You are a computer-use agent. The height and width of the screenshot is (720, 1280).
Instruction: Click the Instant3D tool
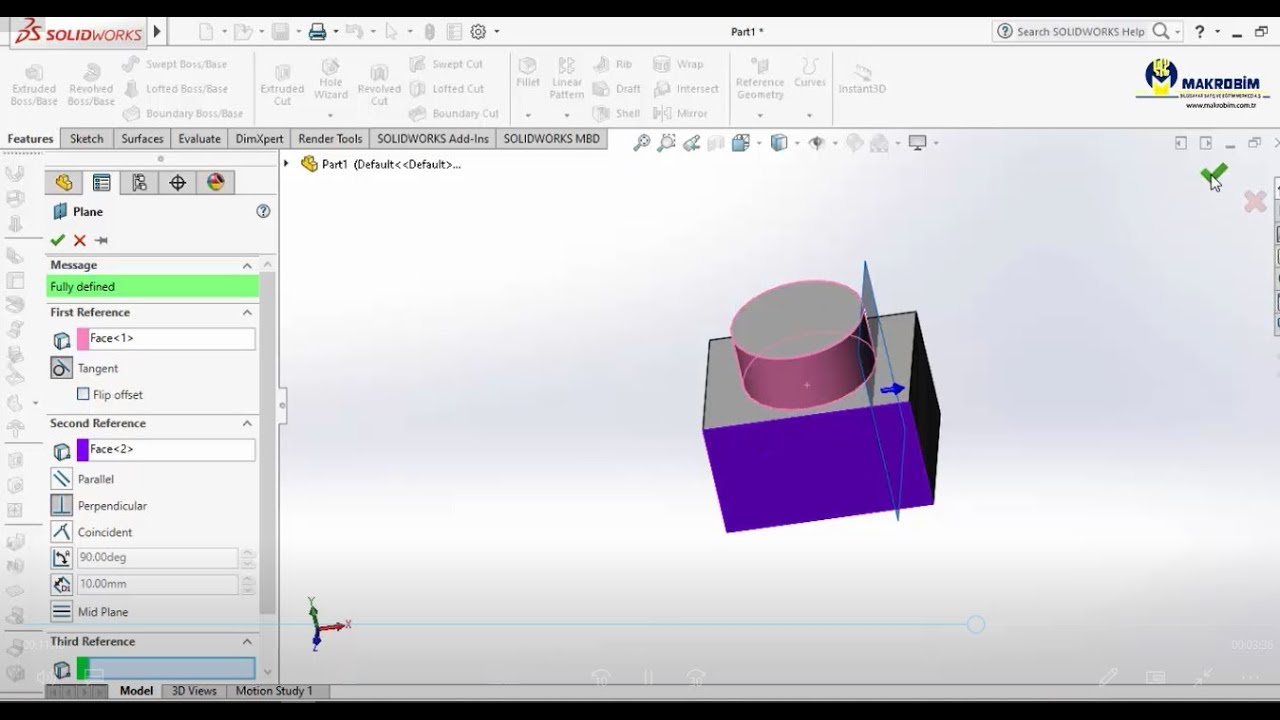(862, 78)
